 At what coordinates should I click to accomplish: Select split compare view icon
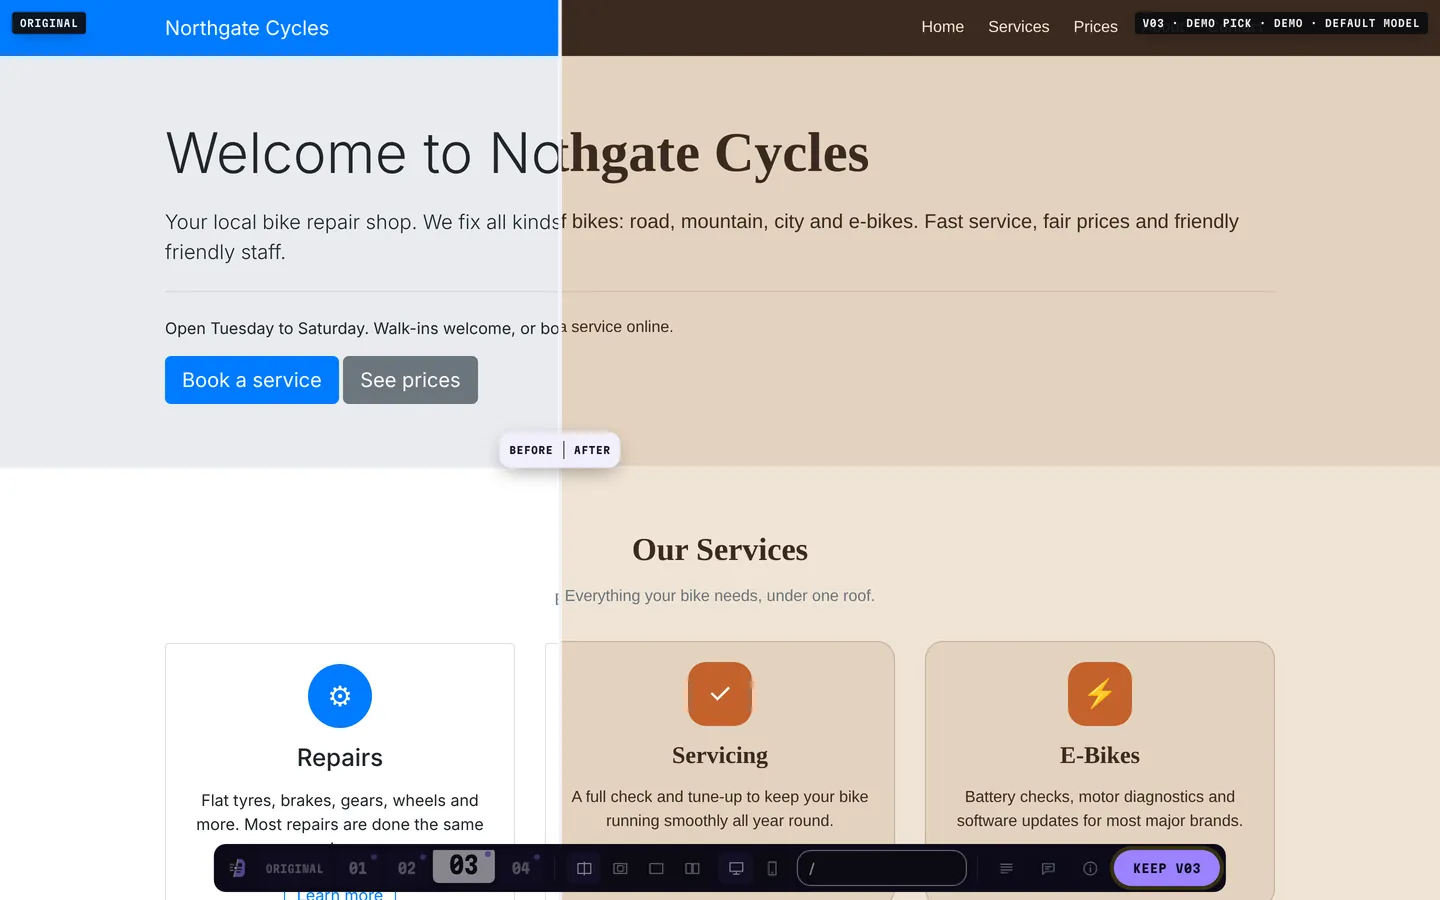[x=584, y=868]
